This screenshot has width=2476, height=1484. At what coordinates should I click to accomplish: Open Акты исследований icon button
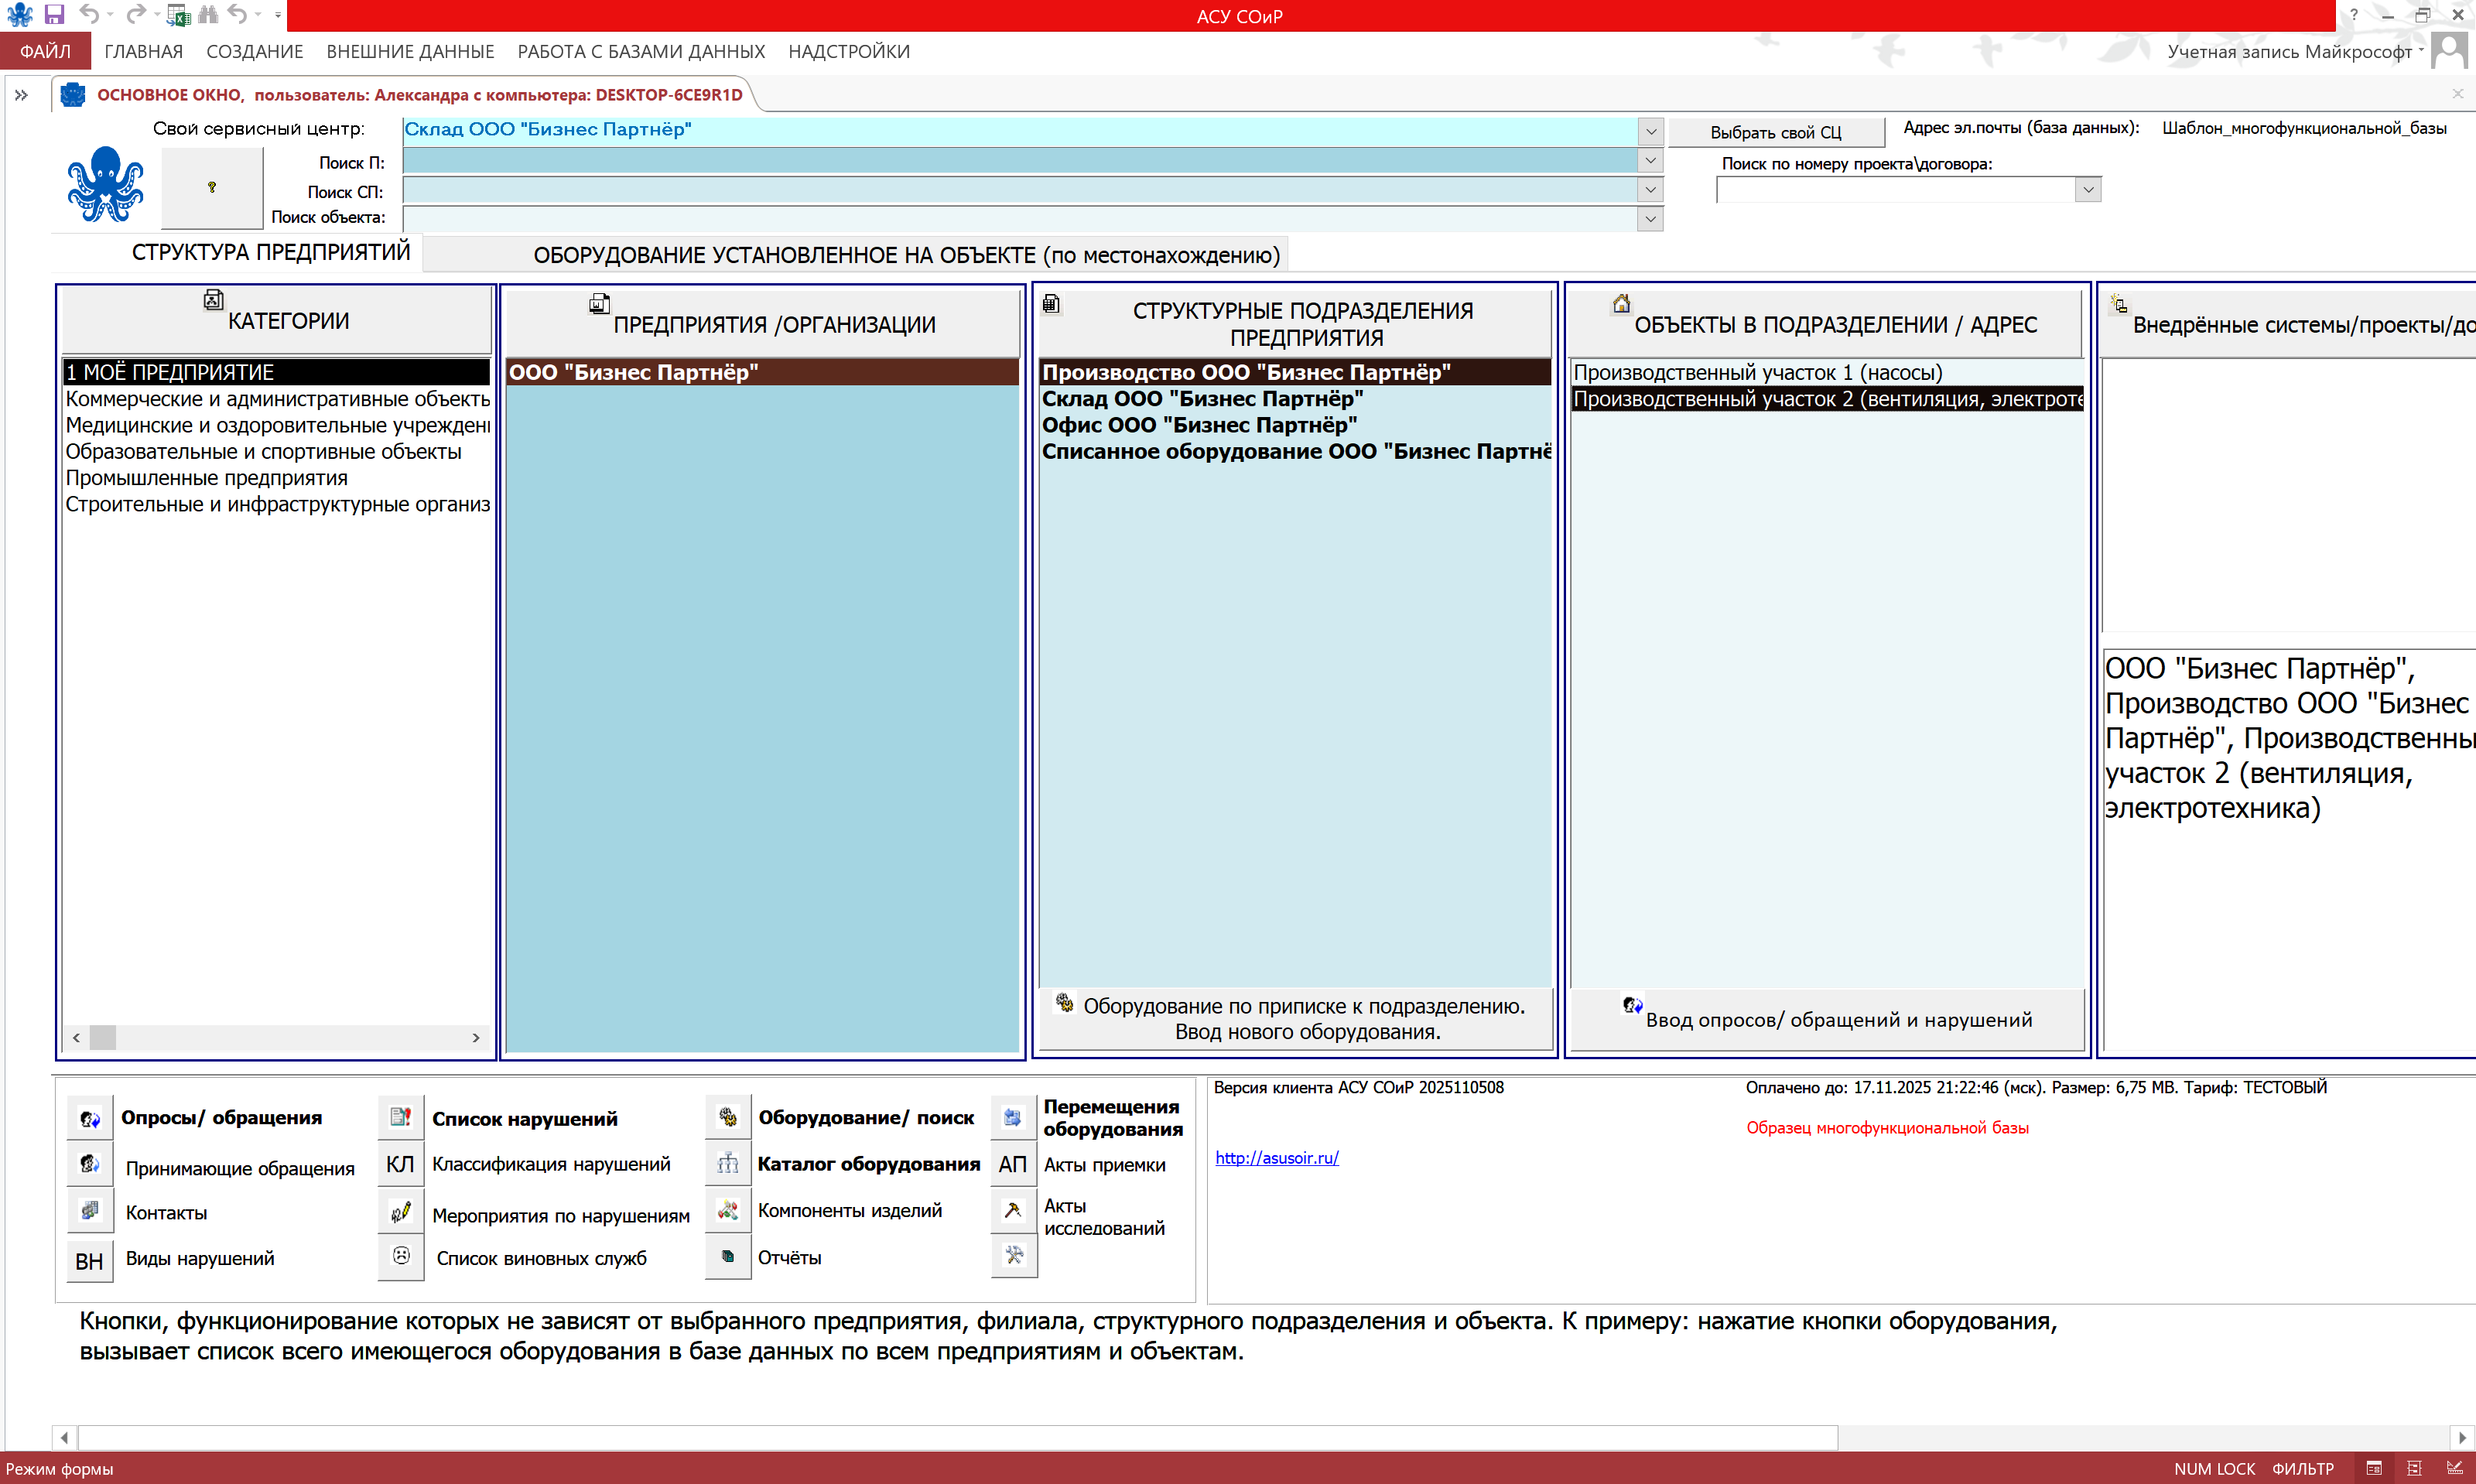pos(1013,1210)
